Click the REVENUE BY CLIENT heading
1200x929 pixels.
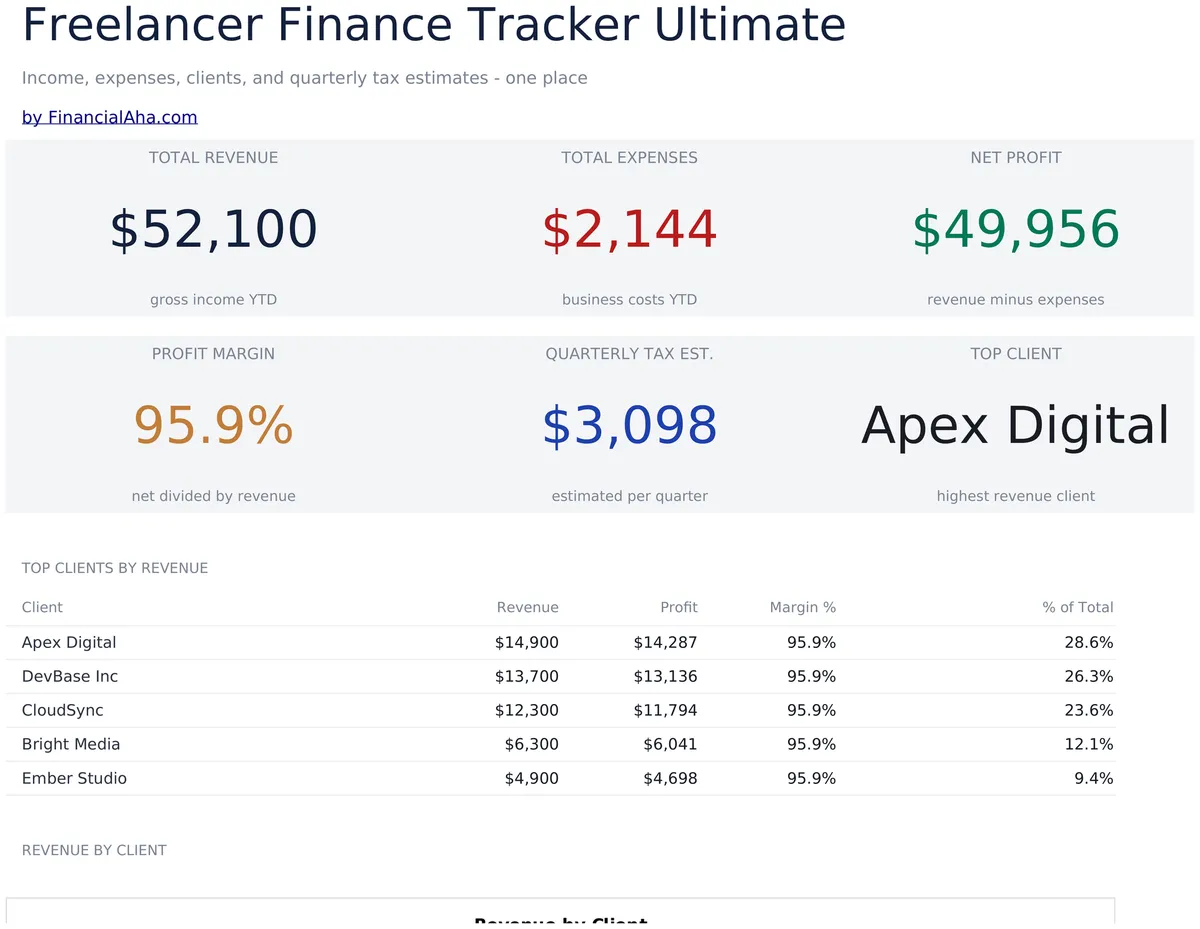(x=94, y=850)
